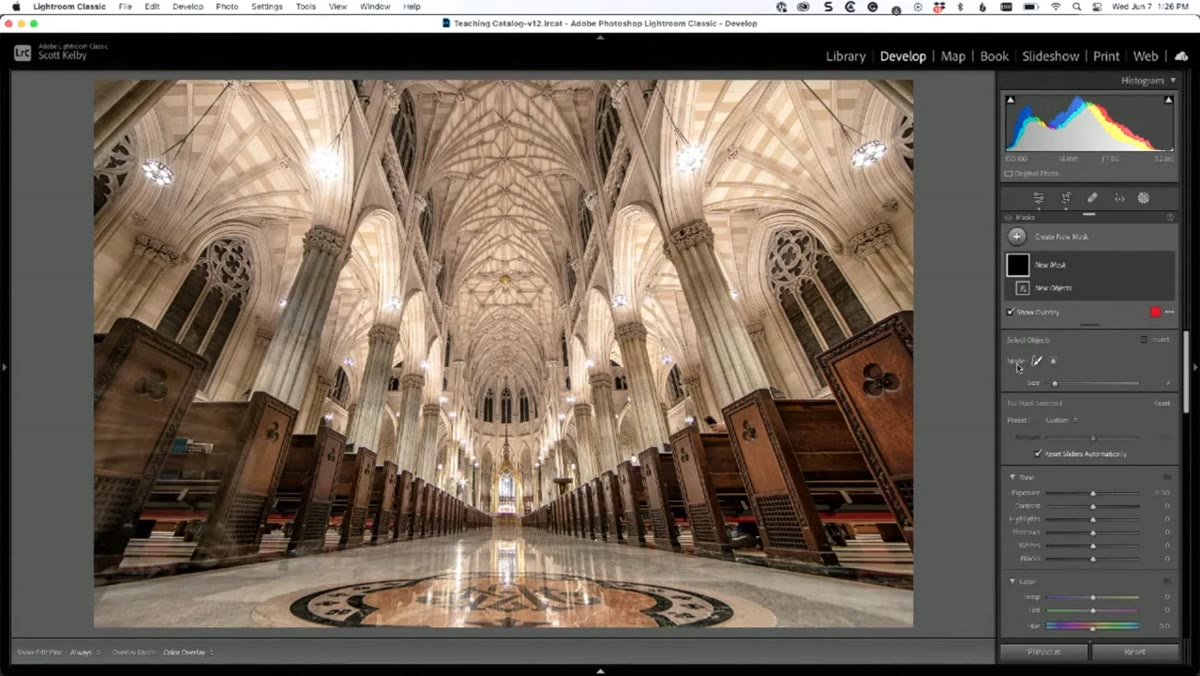Click the Exposure slider handle

point(1093,493)
